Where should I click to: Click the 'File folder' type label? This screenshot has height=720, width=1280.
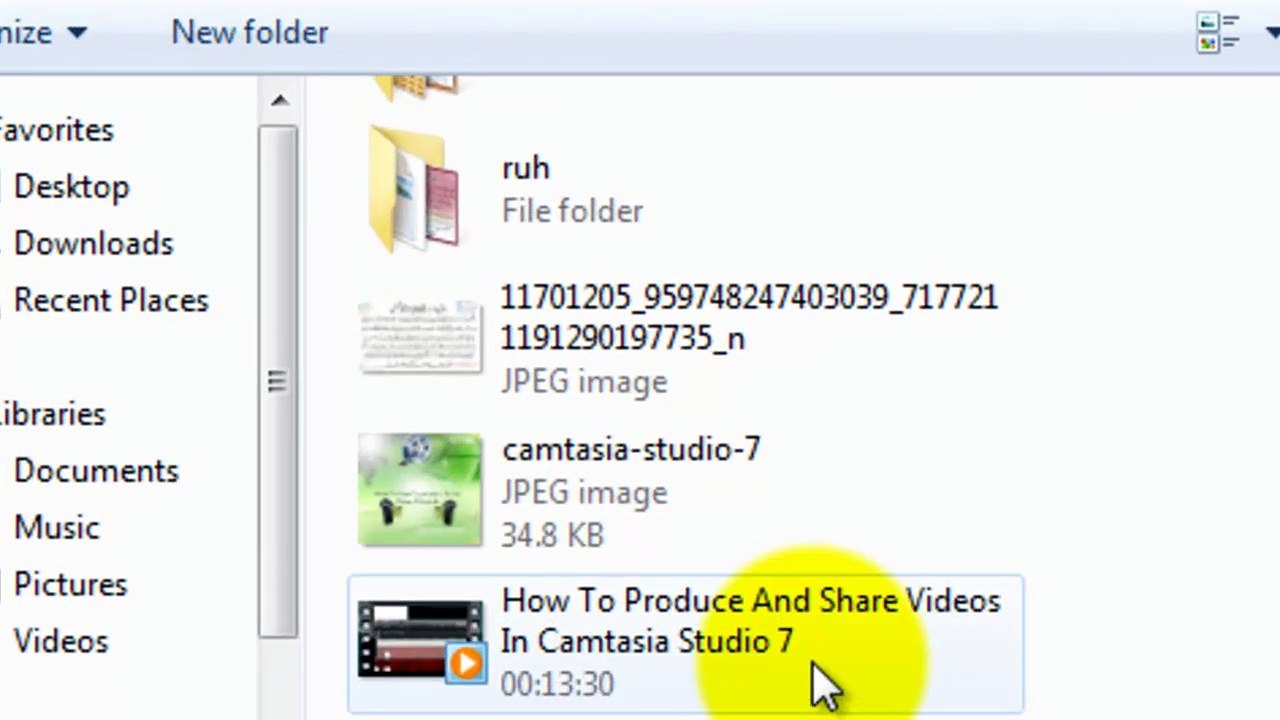(x=572, y=212)
